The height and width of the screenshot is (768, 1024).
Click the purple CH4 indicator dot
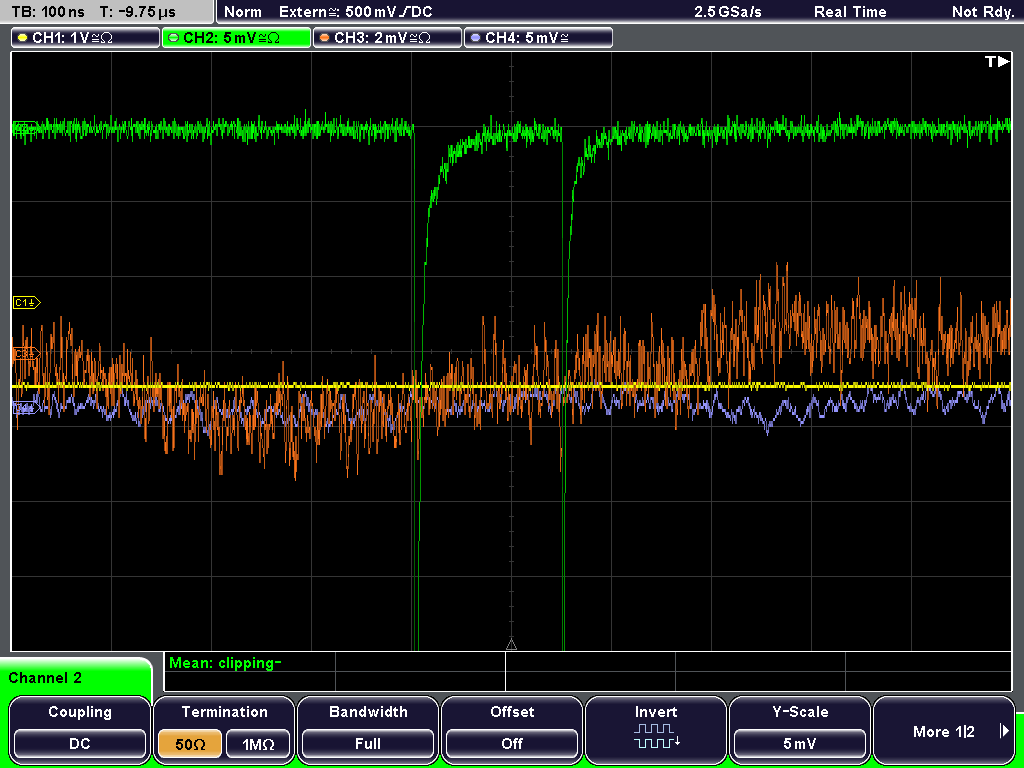[x=475, y=38]
